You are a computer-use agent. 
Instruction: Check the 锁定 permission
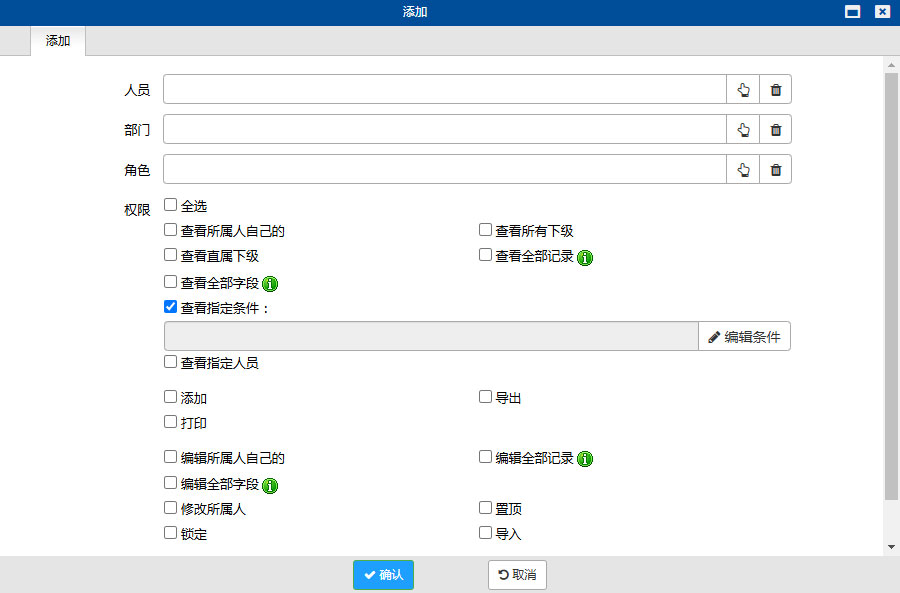(x=170, y=533)
